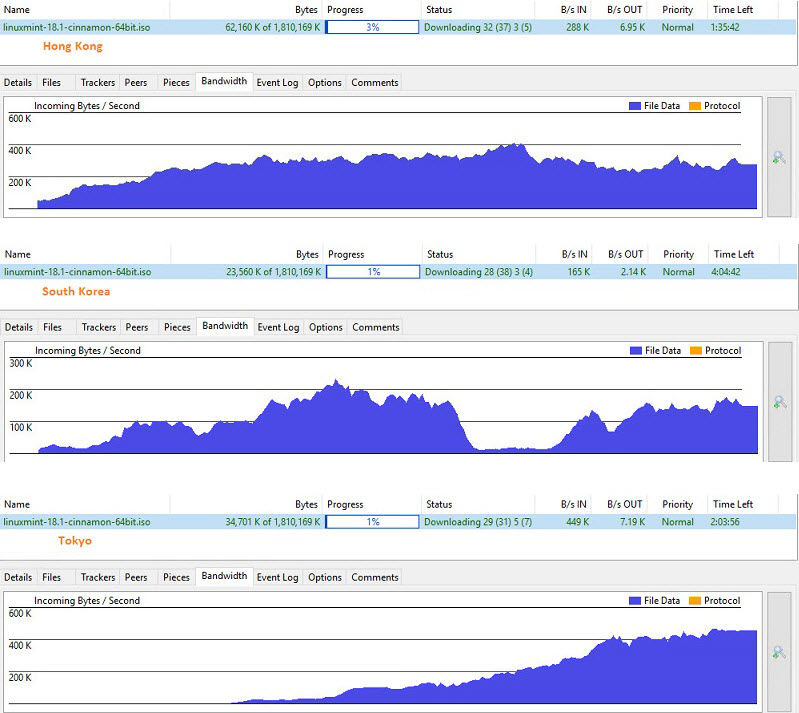799x713 pixels.
Task: Show Peers tab in South Korea panel
Action: (x=137, y=327)
